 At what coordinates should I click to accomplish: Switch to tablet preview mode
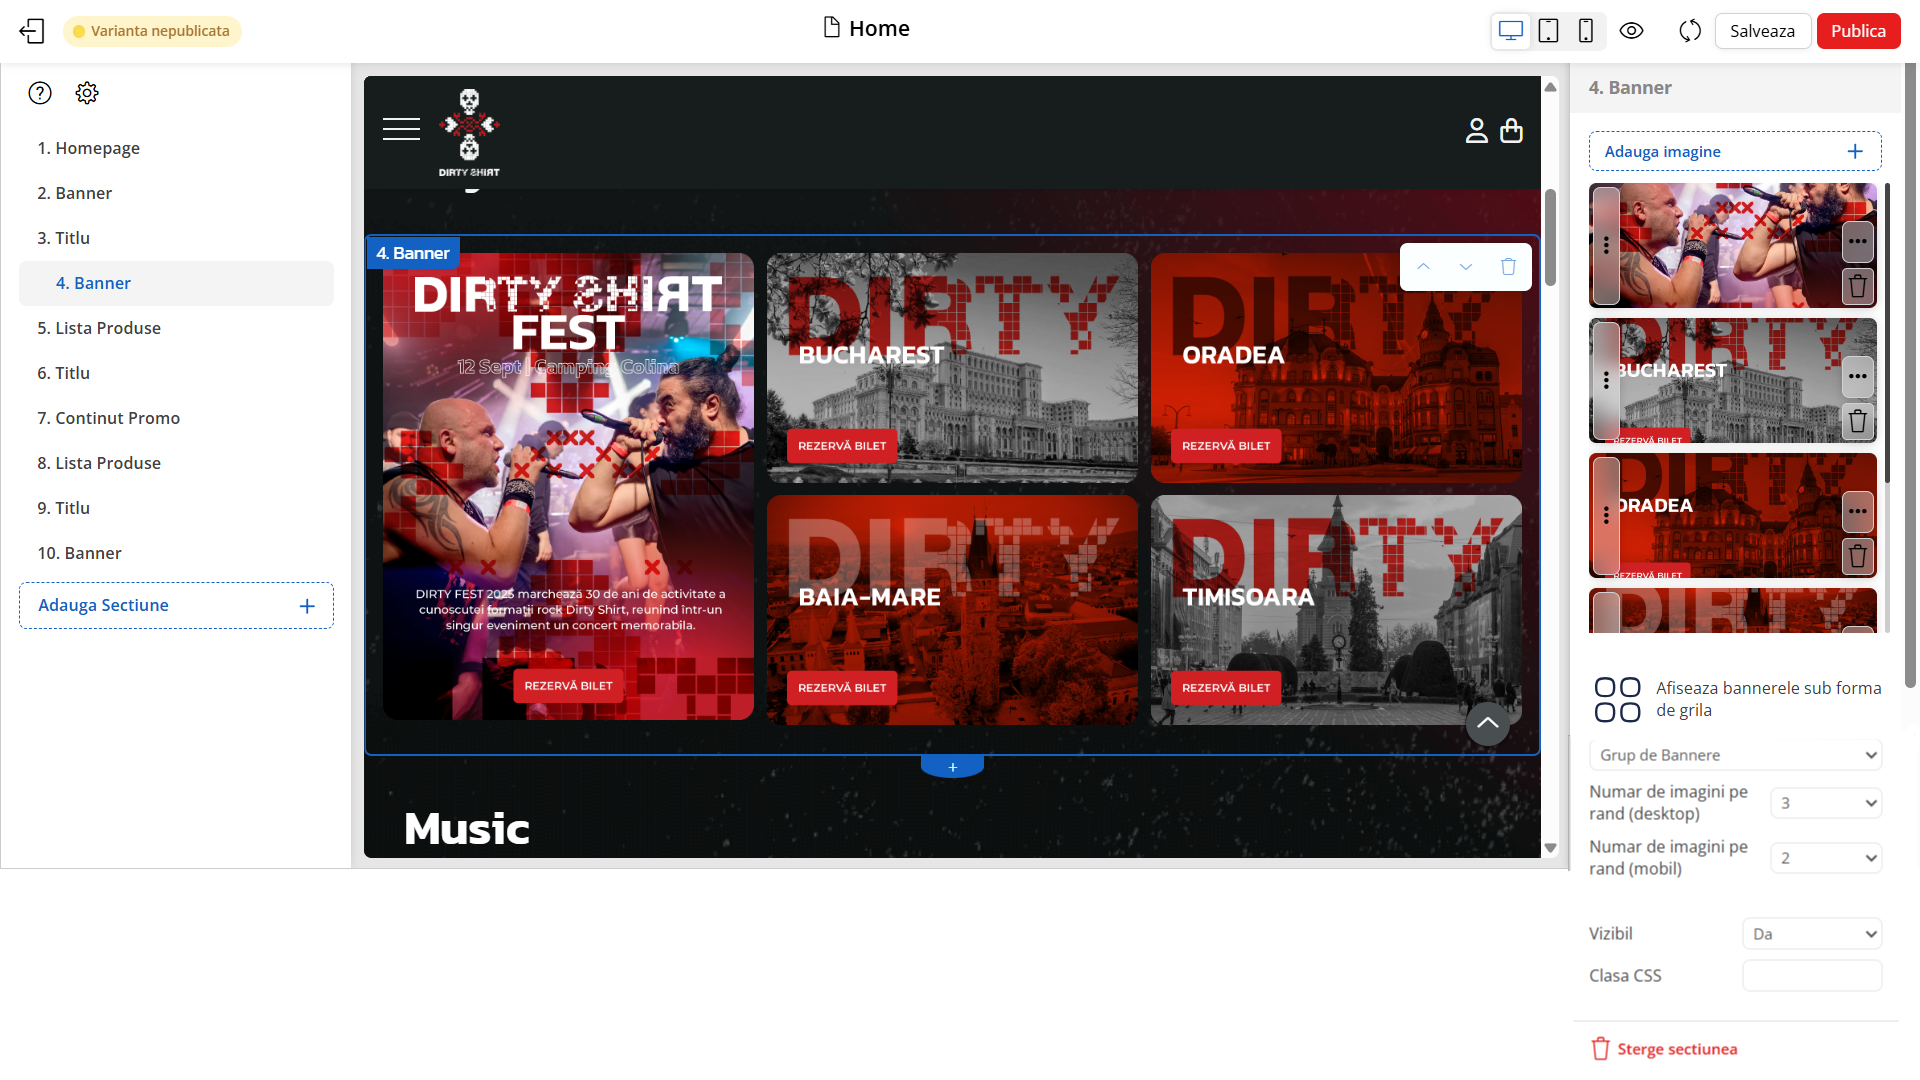point(1548,31)
